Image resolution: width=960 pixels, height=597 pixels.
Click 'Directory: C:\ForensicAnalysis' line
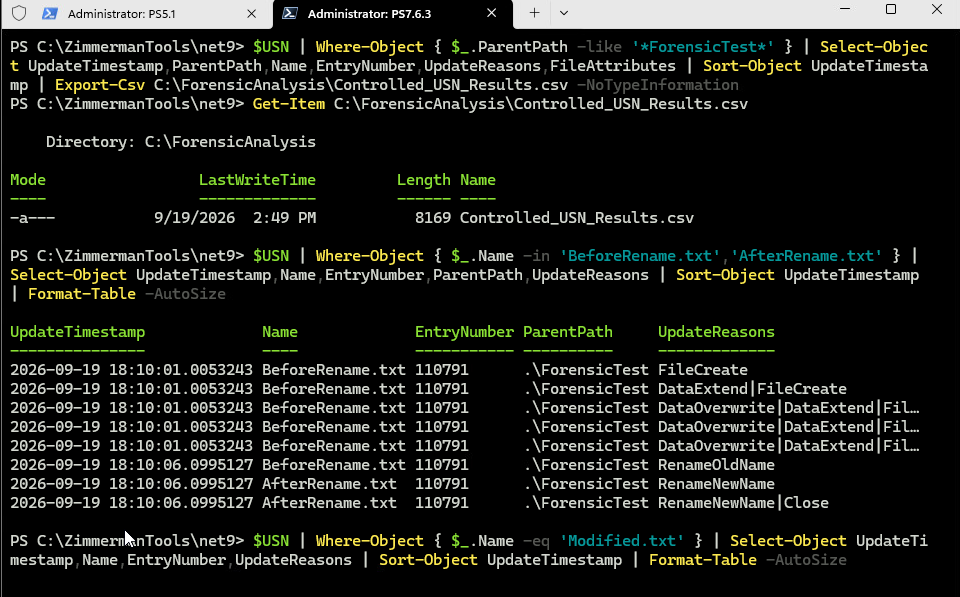click(x=181, y=142)
